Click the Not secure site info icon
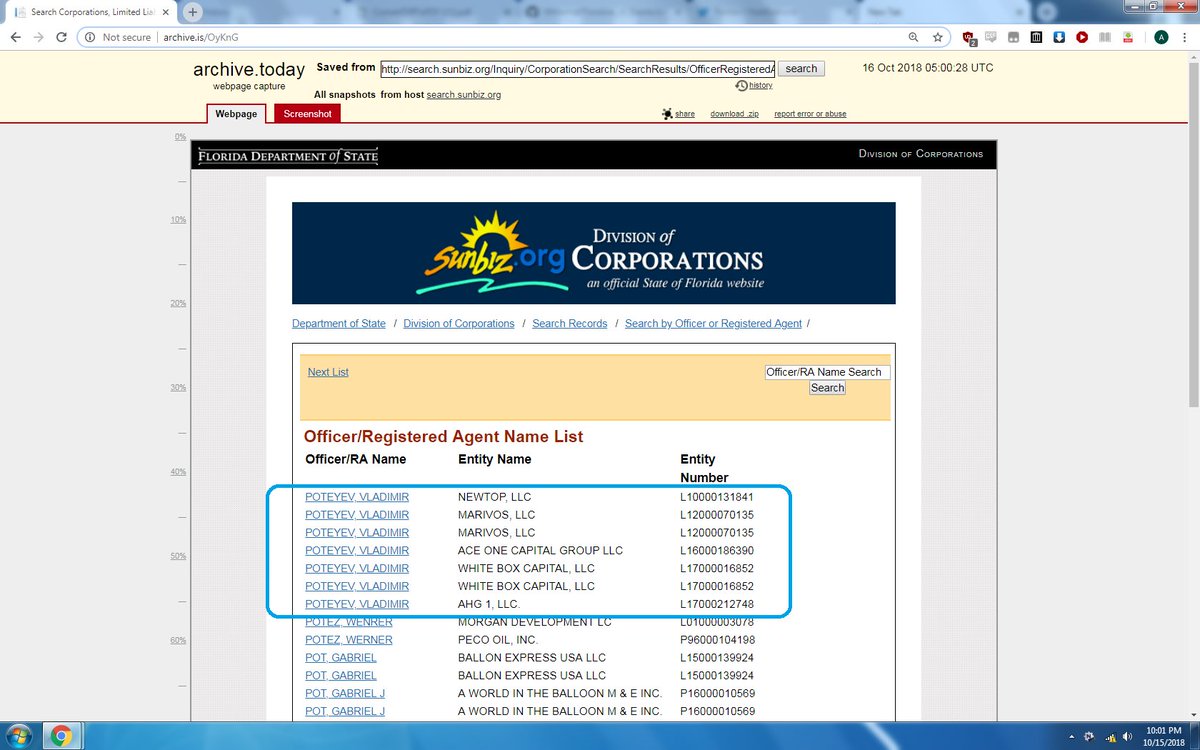This screenshot has width=1200, height=750. (89, 37)
